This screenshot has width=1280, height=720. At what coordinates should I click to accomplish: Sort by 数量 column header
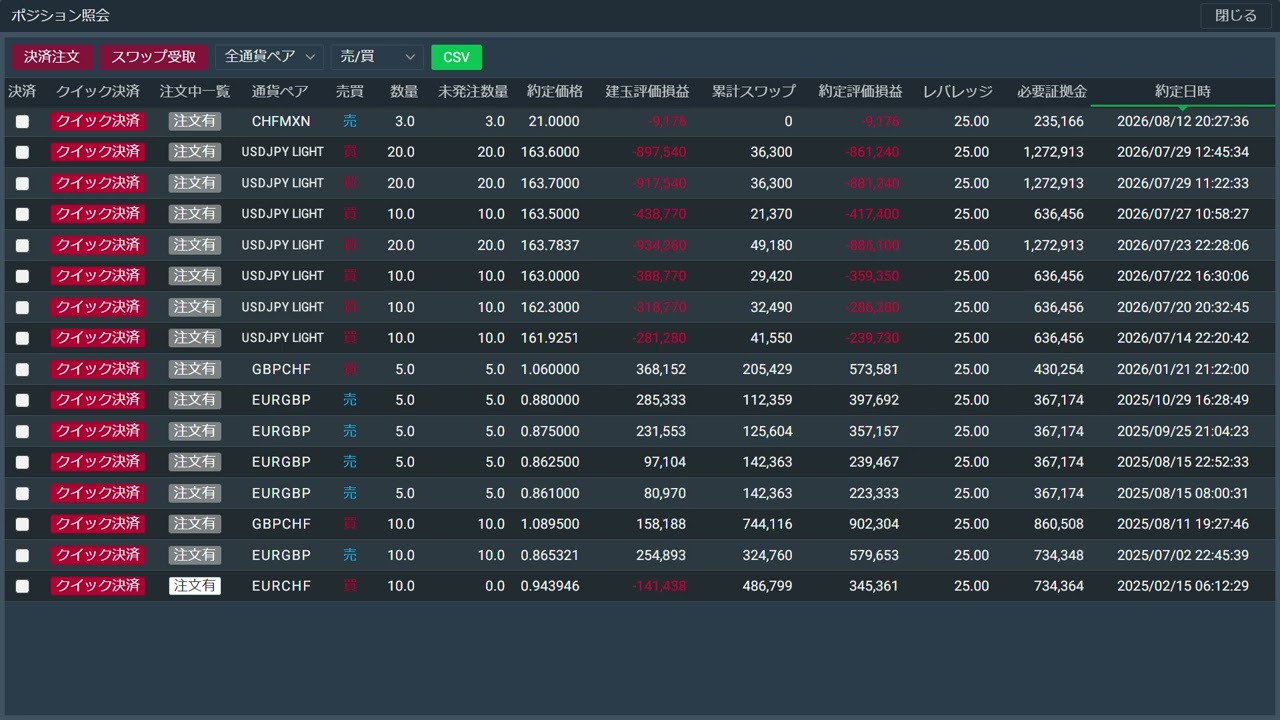click(404, 91)
